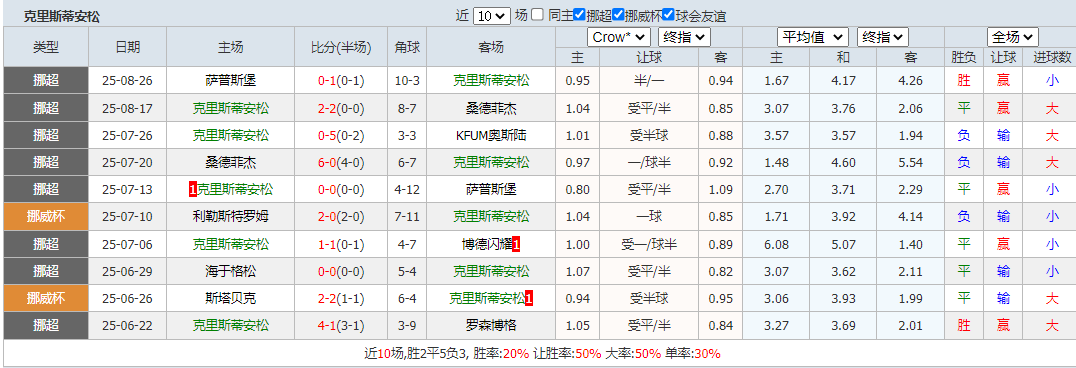Click the 比分(半场) column header
This screenshot has width=1076, height=368.
[341, 47]
